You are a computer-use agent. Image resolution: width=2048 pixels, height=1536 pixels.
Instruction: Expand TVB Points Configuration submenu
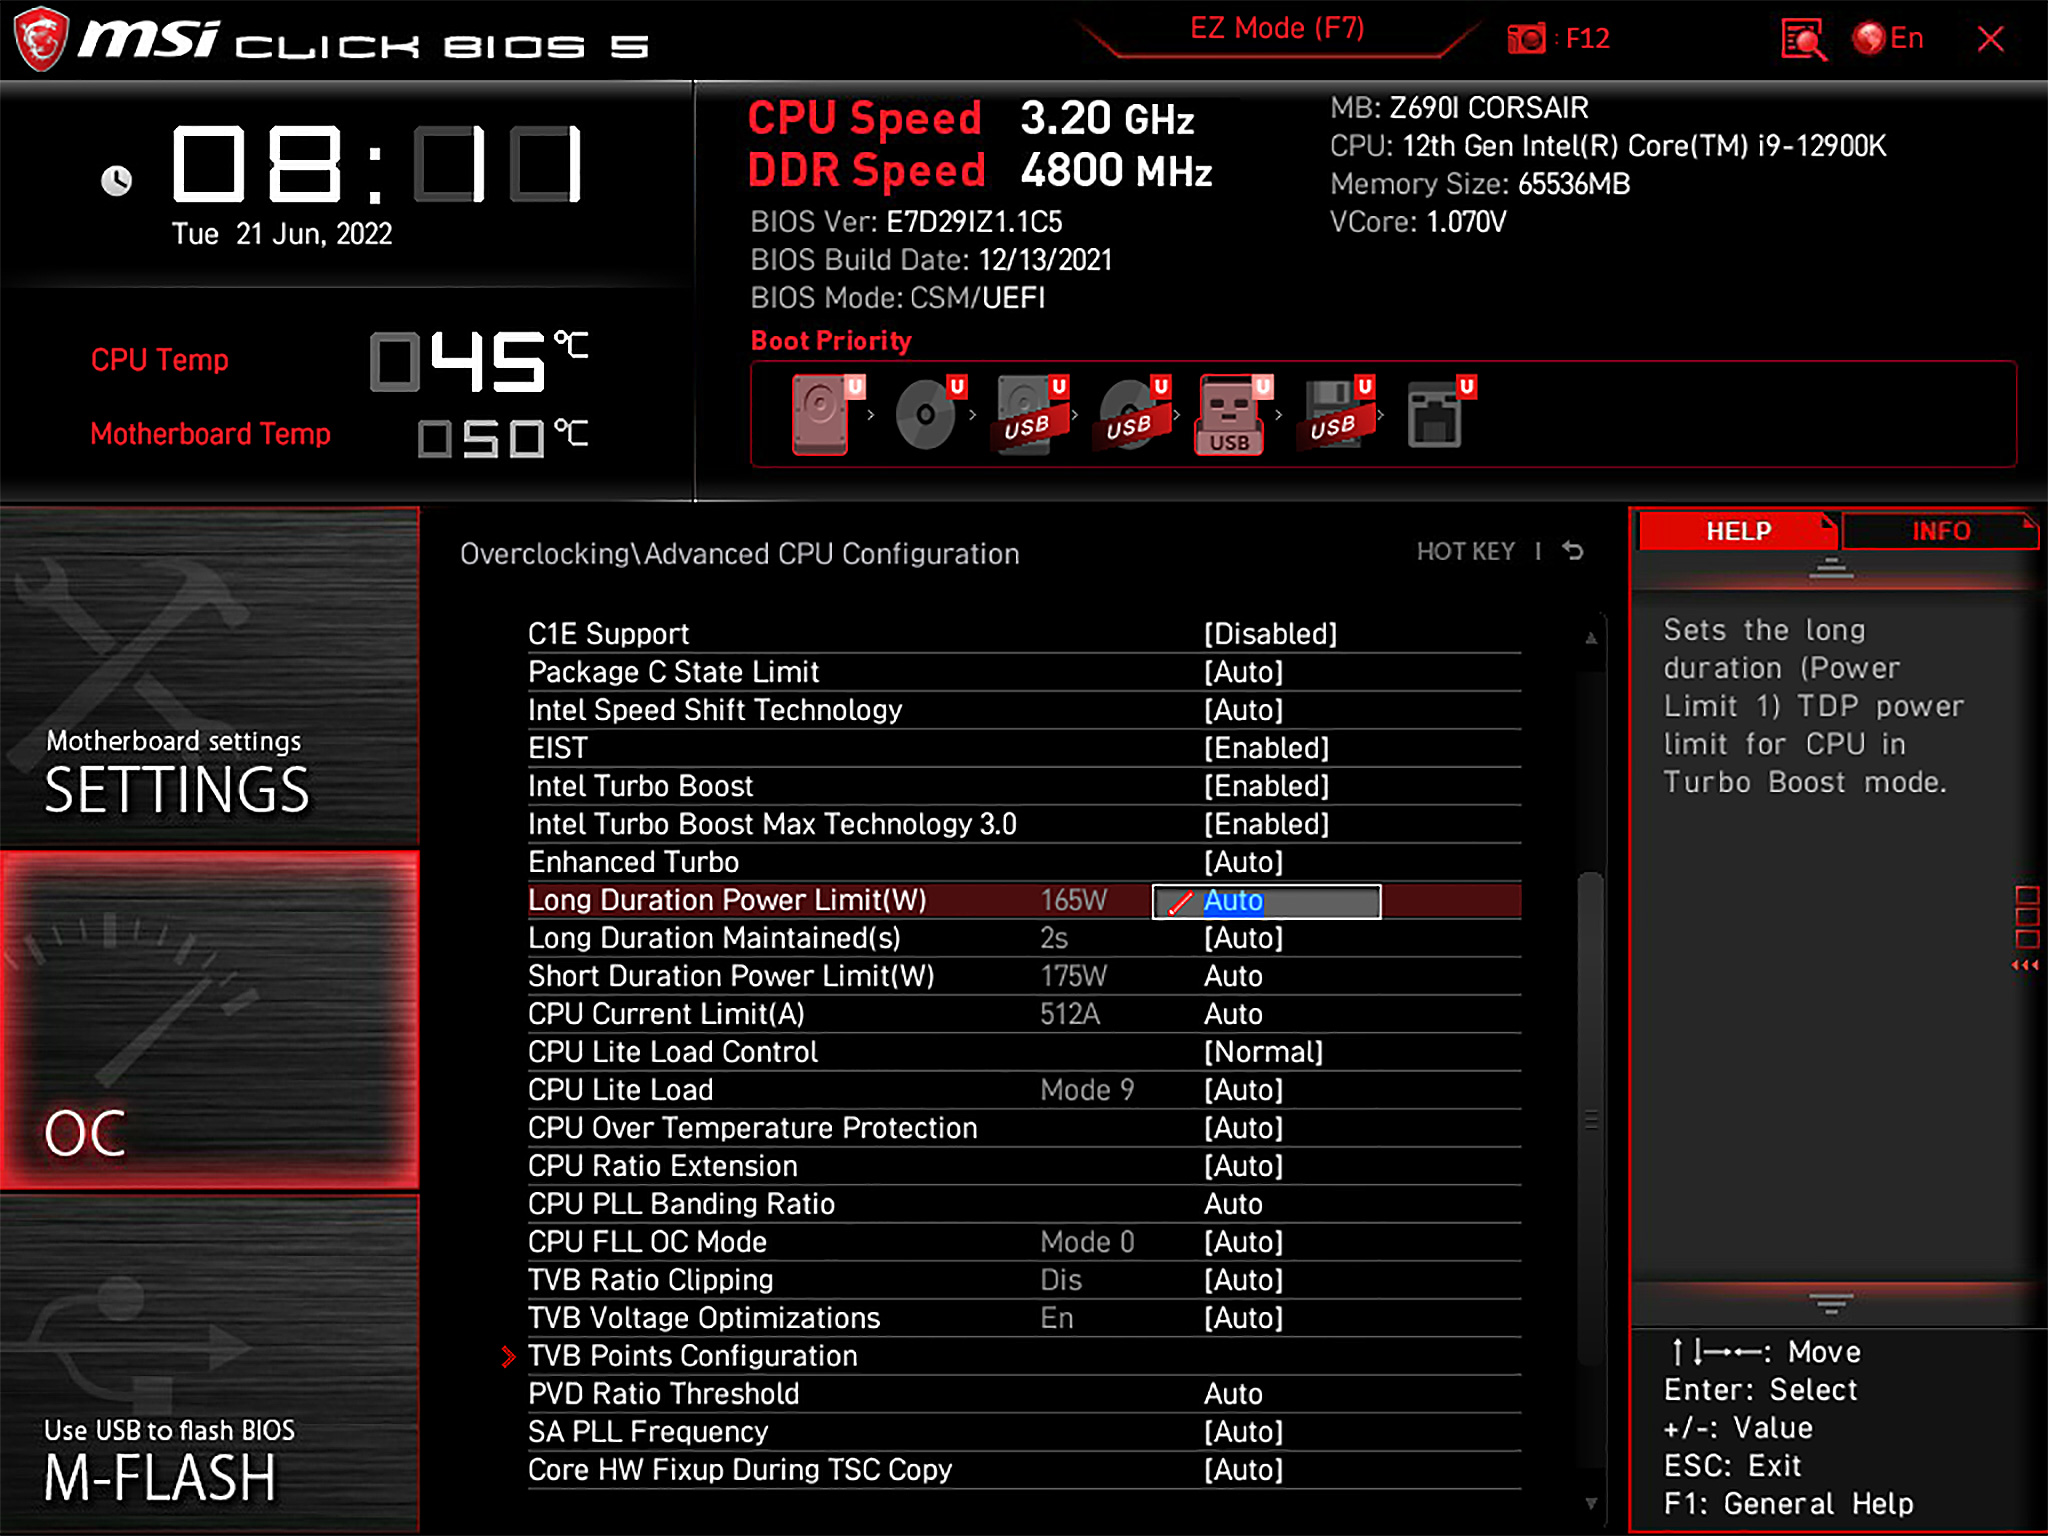coord(692,1356)
